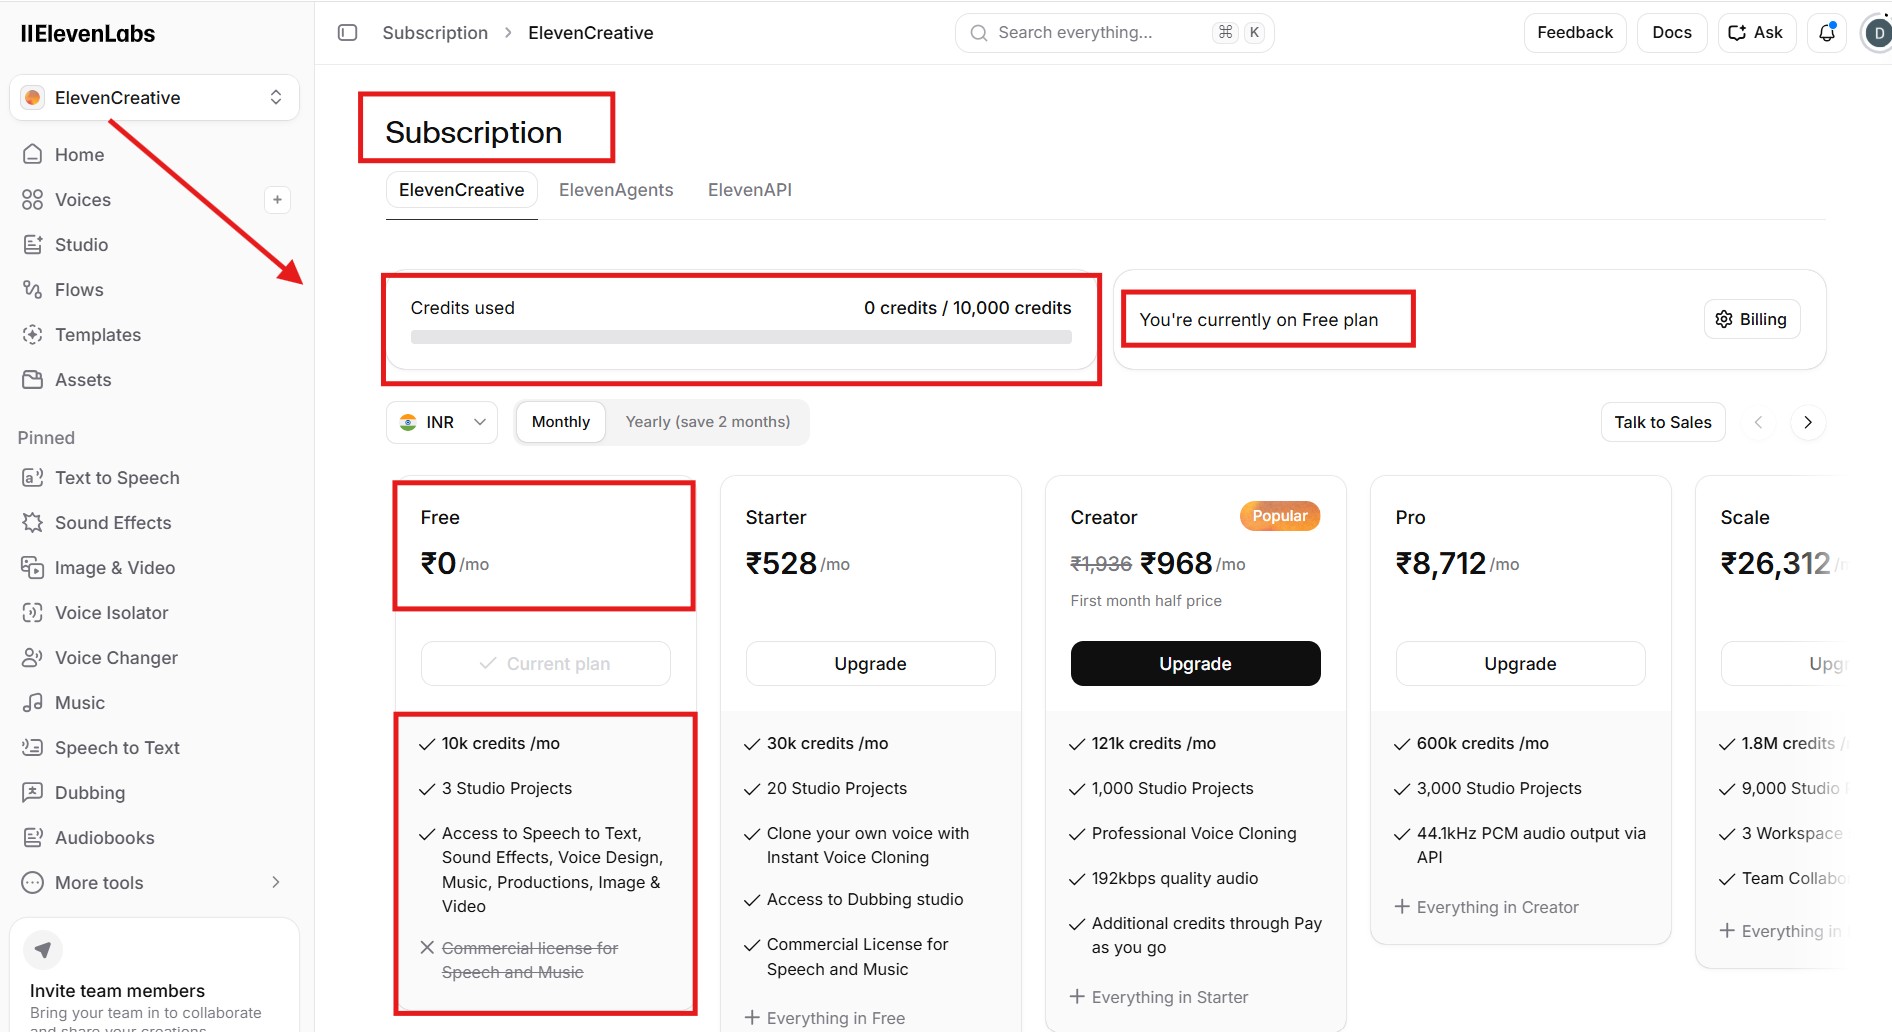The width and height of the screenshot is (1892, 1032).
Task: Click the Subscription breadcrumb
Action: [435, 32]
